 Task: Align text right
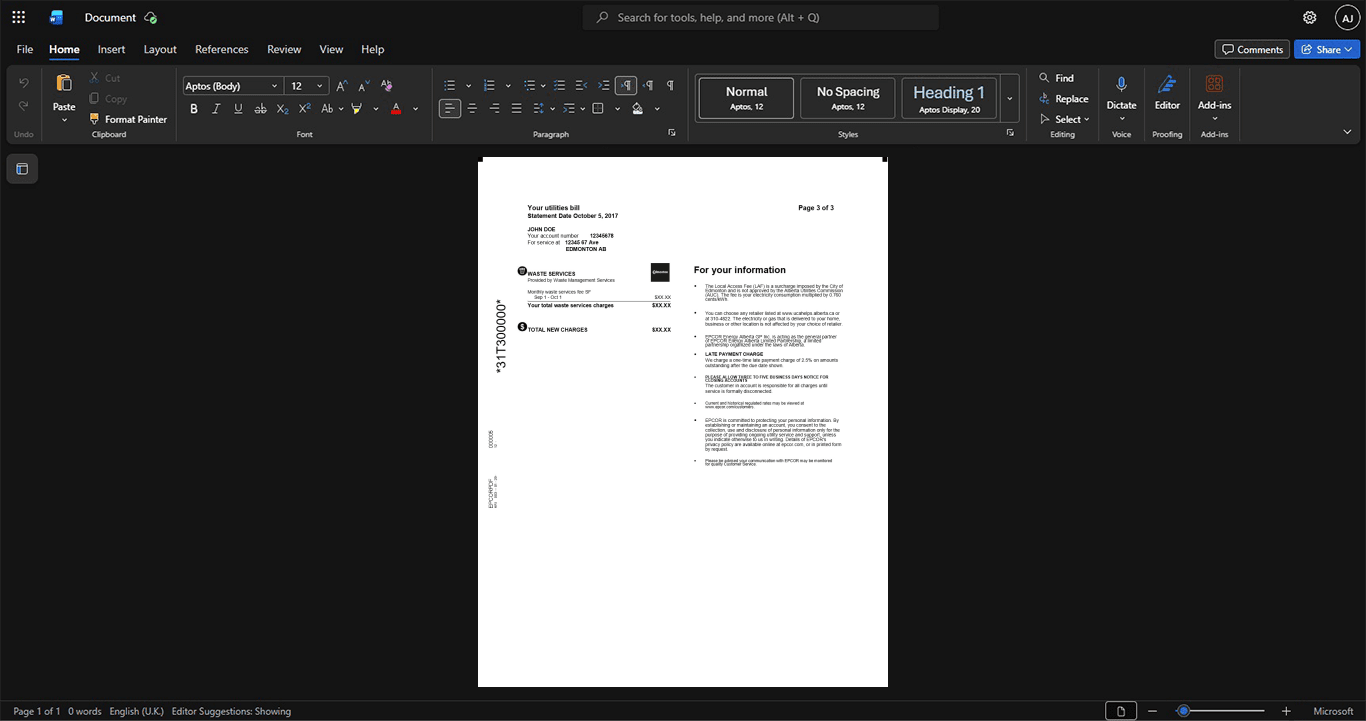(494, 108)
